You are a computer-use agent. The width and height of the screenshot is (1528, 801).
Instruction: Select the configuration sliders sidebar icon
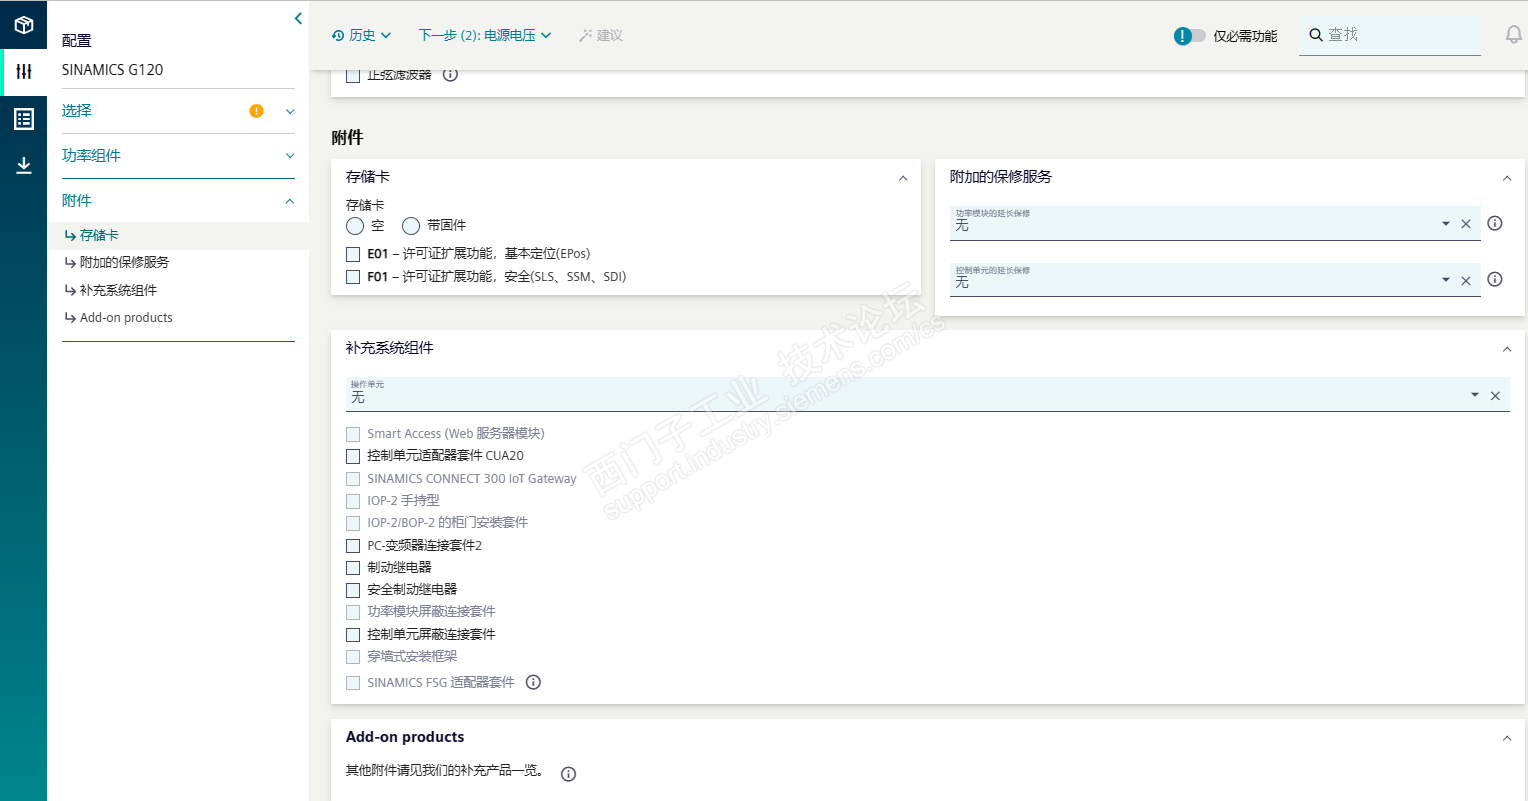24,72
